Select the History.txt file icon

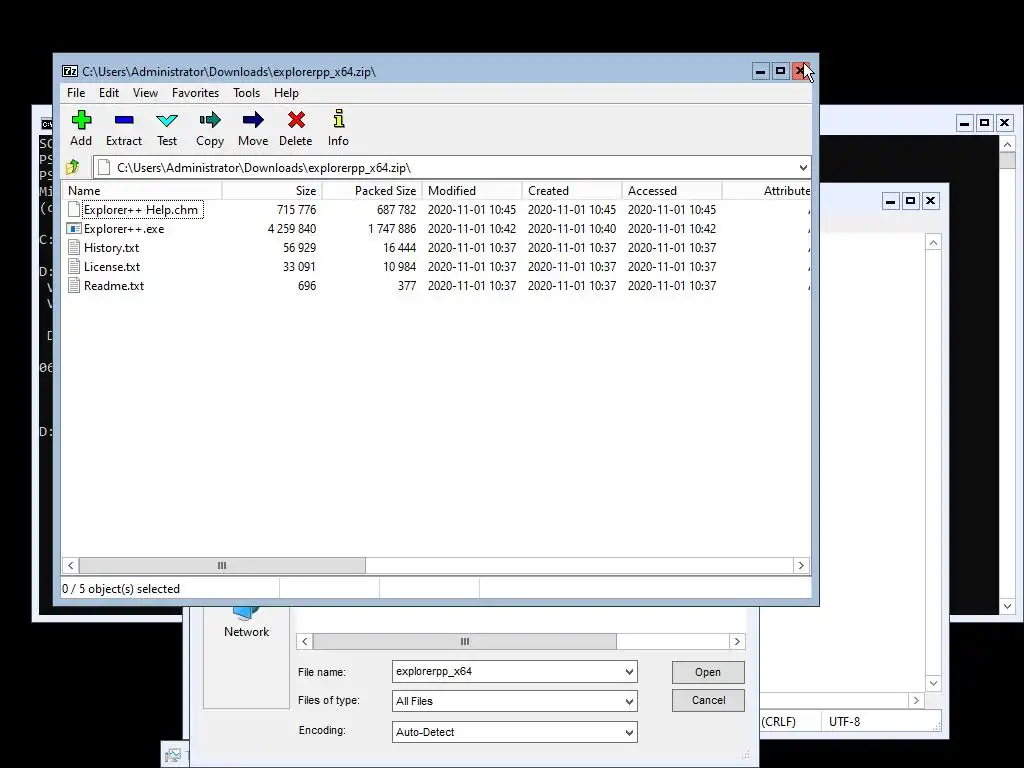(x=74, y=248)
